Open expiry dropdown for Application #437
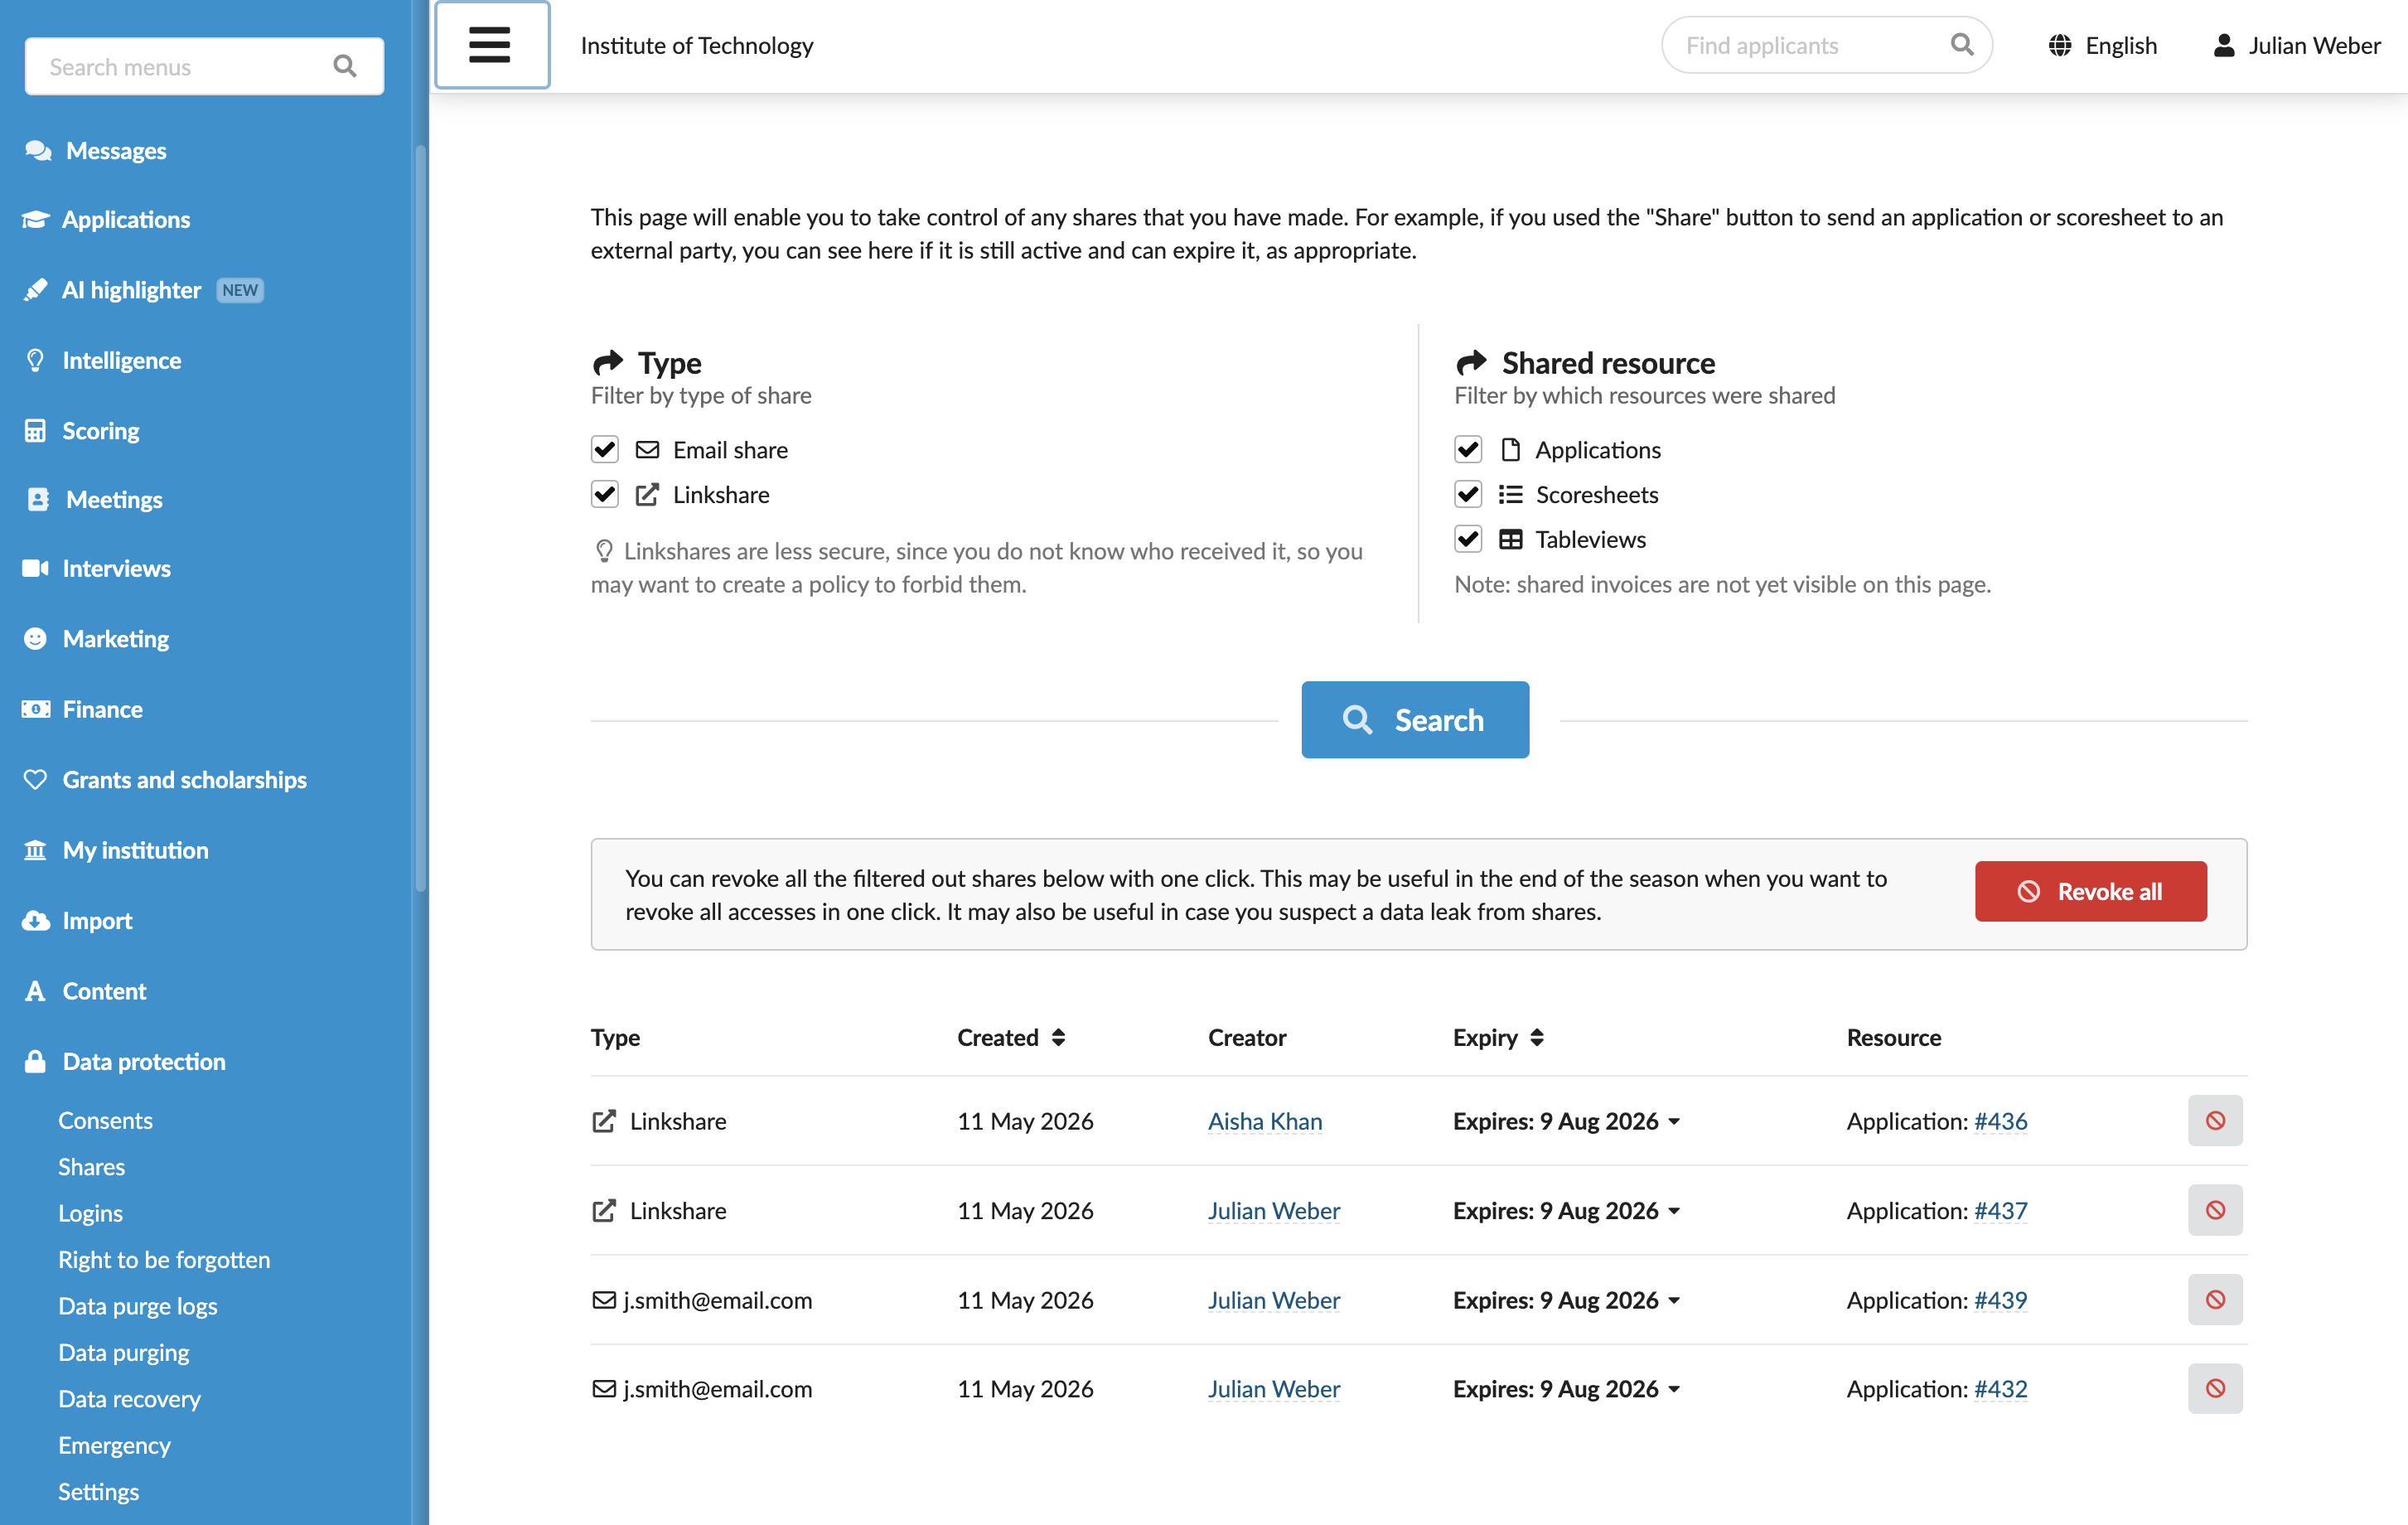 click(1567, 1210)
